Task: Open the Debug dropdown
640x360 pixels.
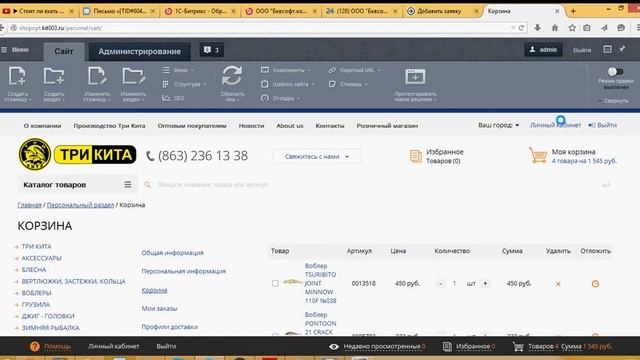Action: [x=280, y=98]
